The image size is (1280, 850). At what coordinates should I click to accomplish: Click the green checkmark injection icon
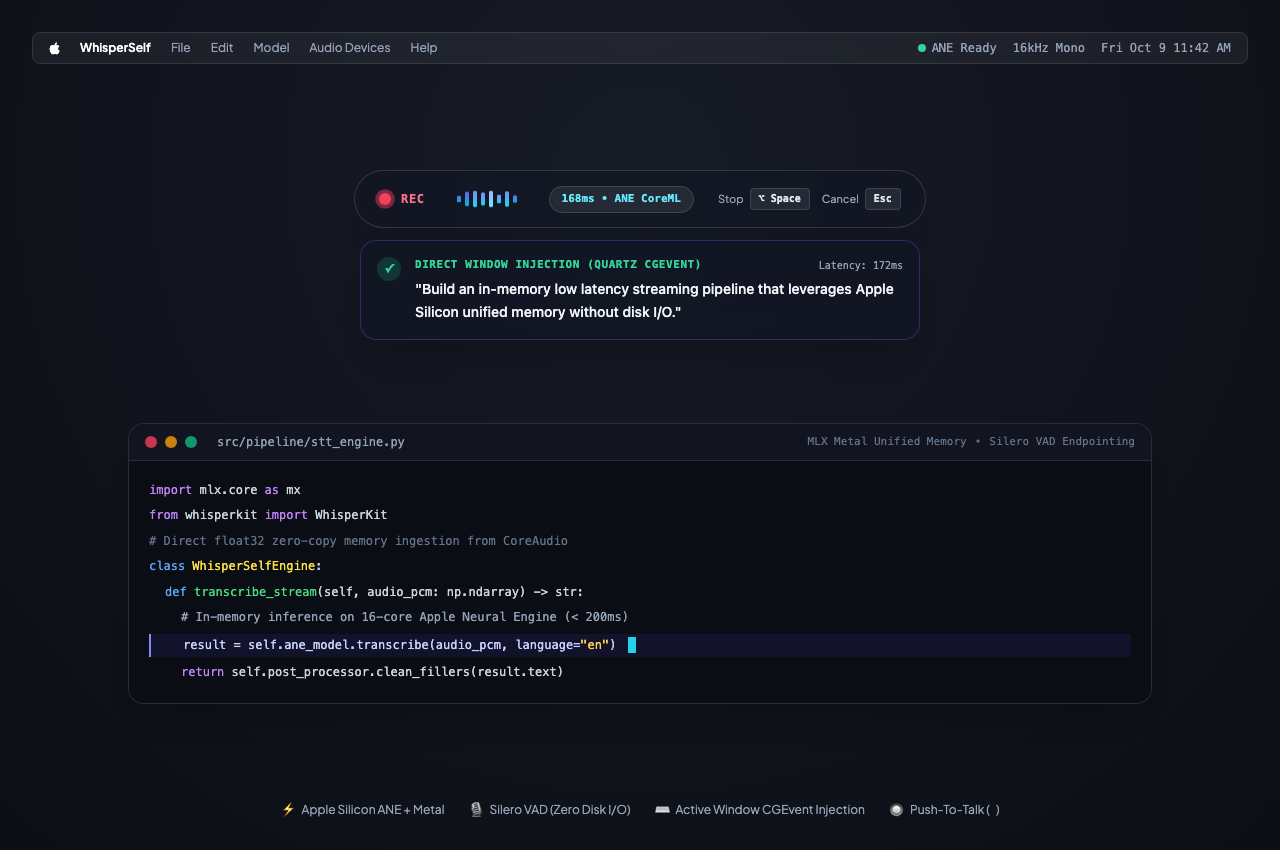point(389,269)
